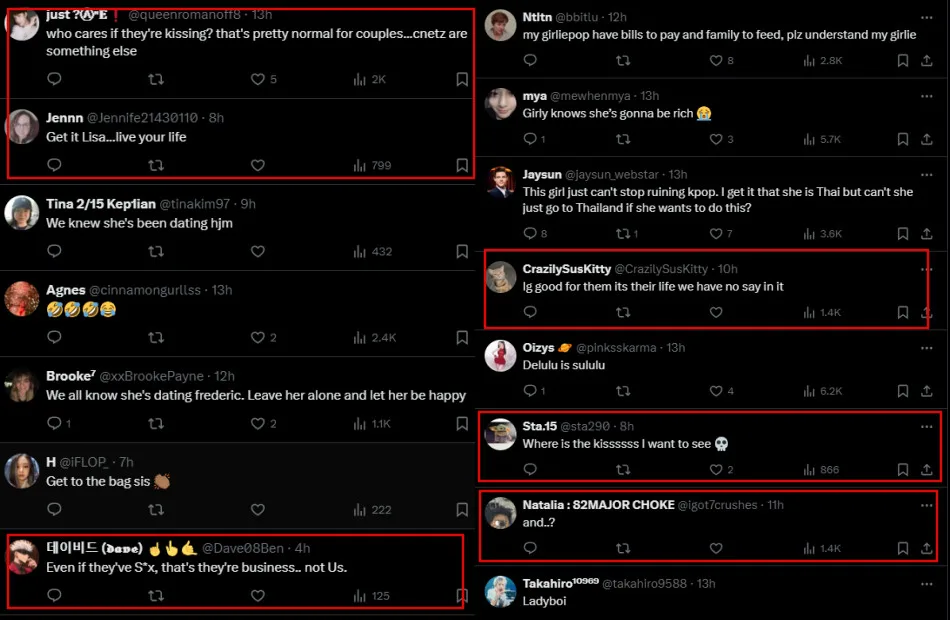Image resolution: width=950 pixels, height=620 pixels.
Task: Click Agnes's profile avatar
Action: coord(22,298)
